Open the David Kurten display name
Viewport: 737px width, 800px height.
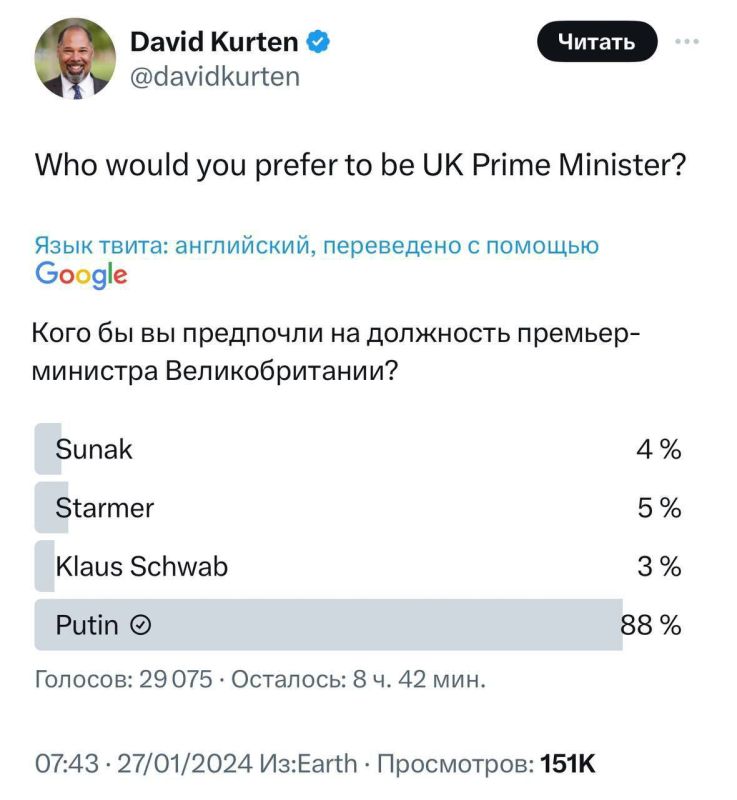214,42
